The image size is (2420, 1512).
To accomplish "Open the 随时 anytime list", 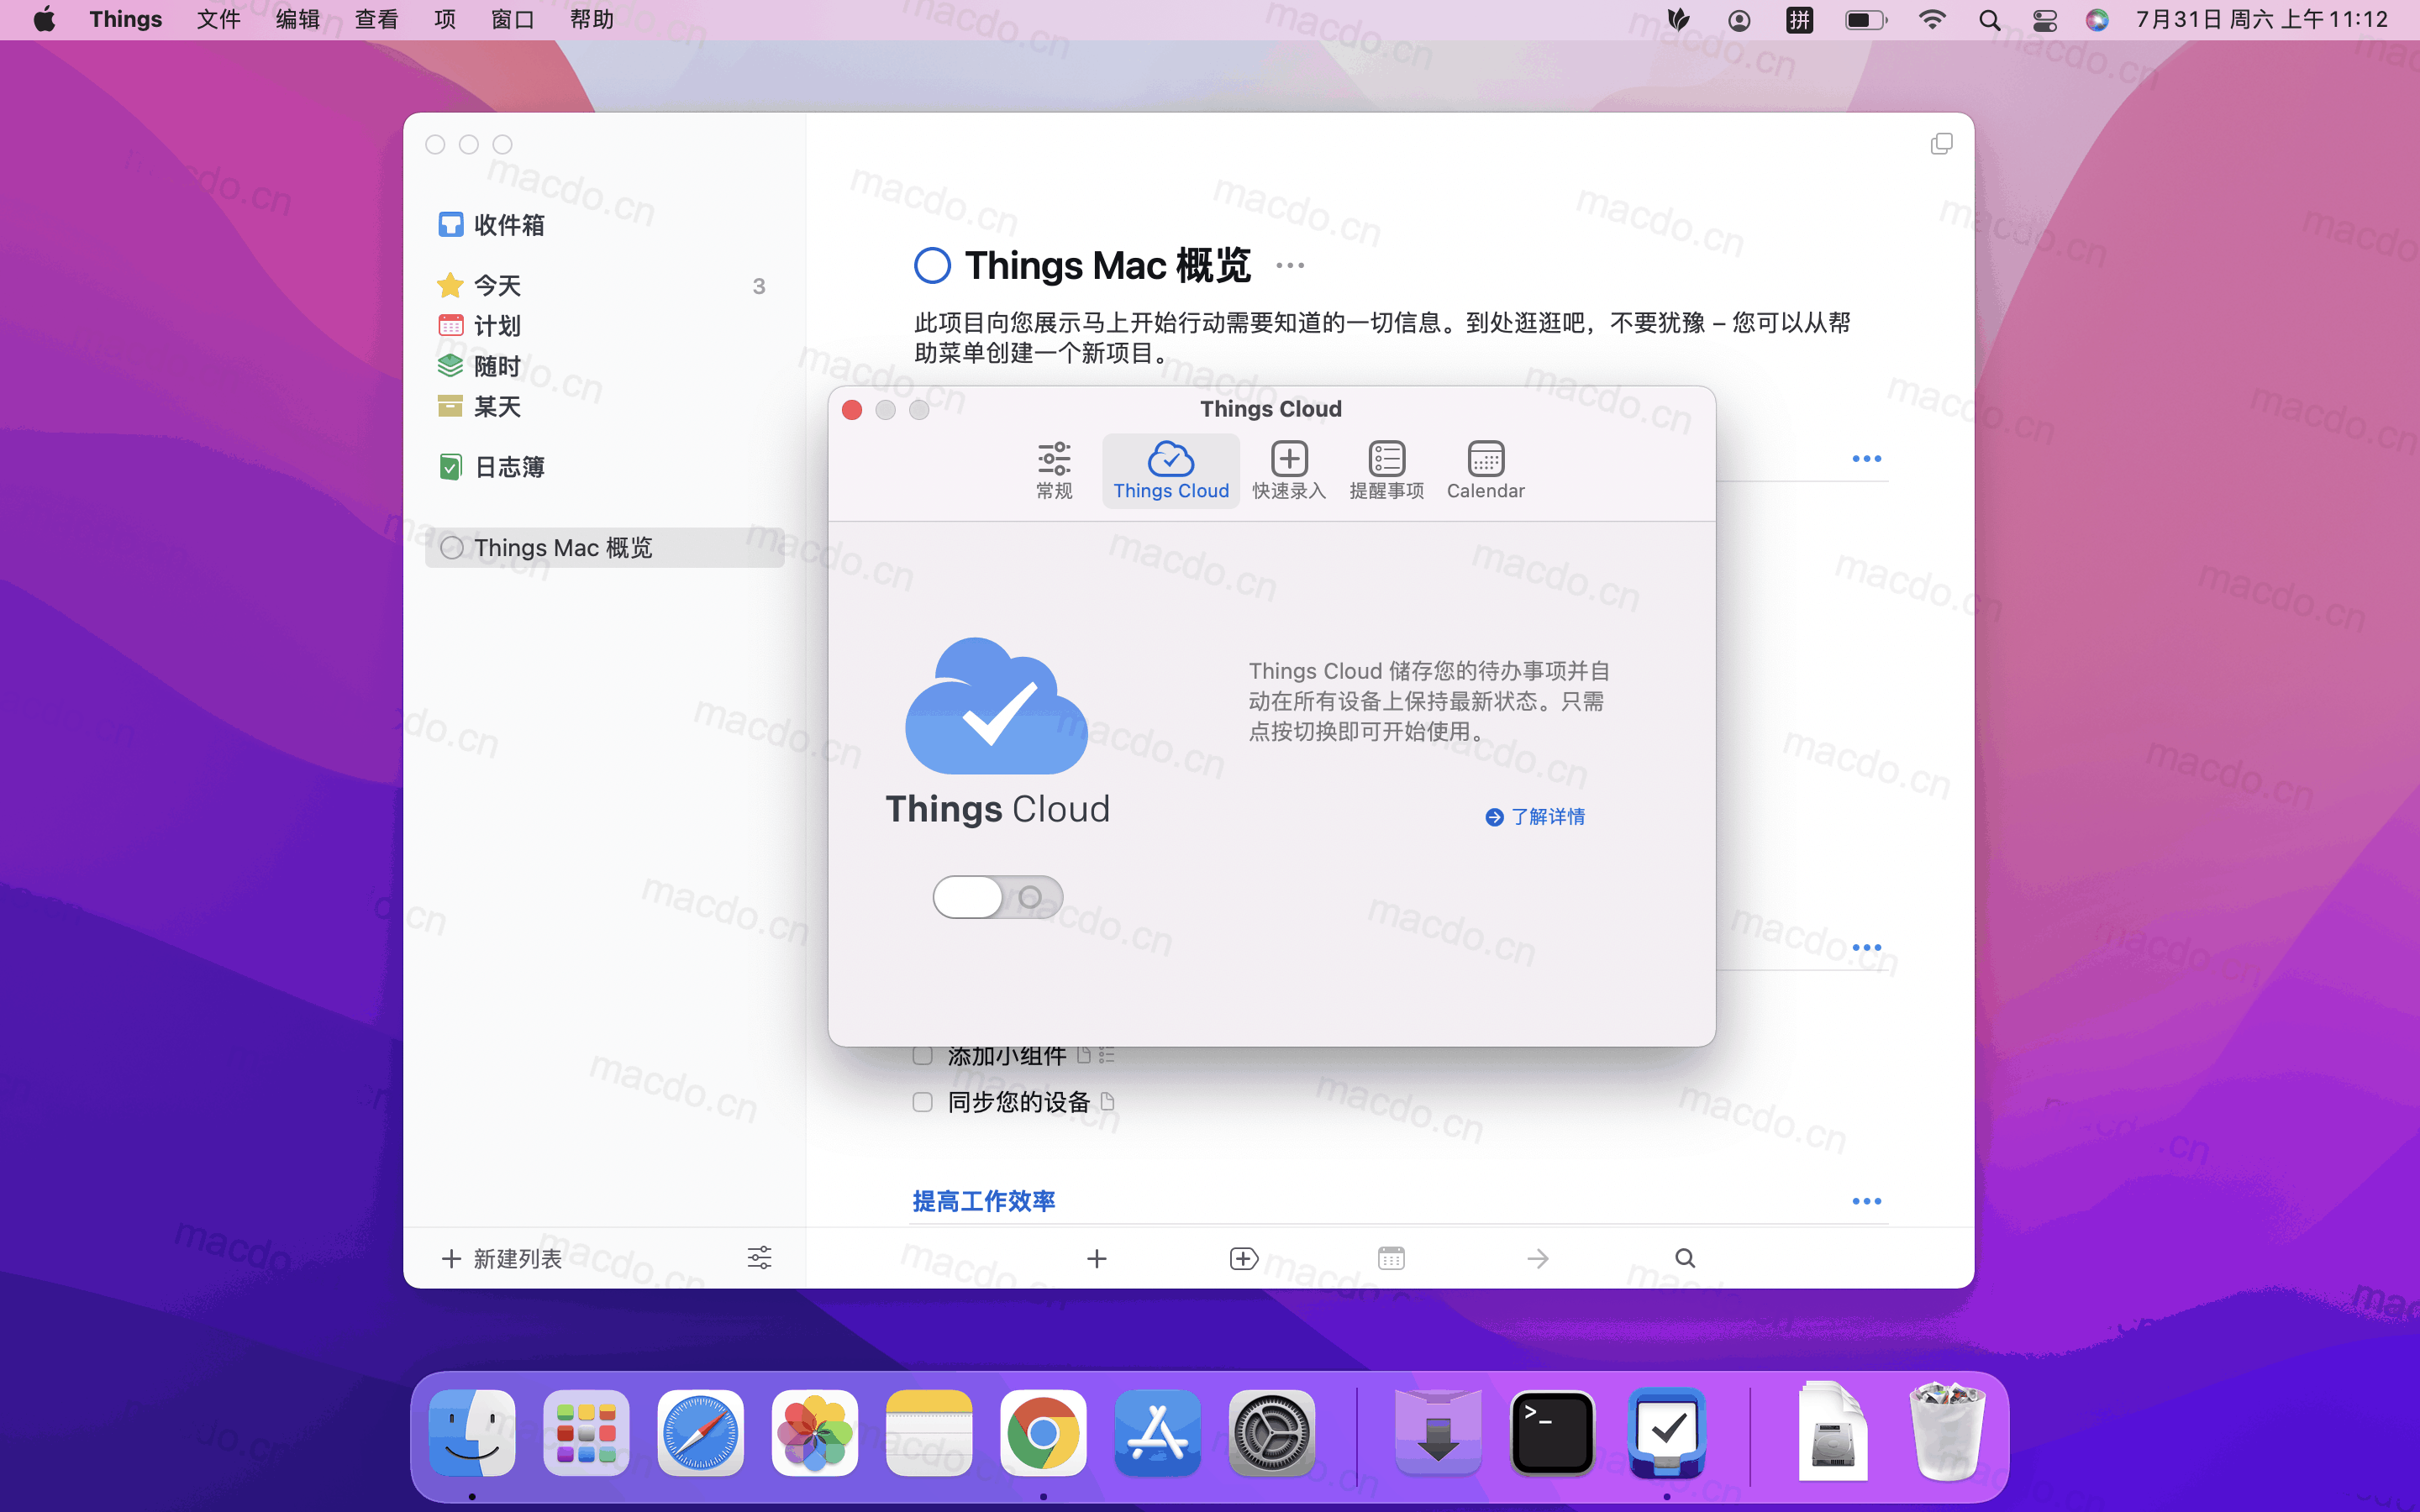I will click(604, 366).
